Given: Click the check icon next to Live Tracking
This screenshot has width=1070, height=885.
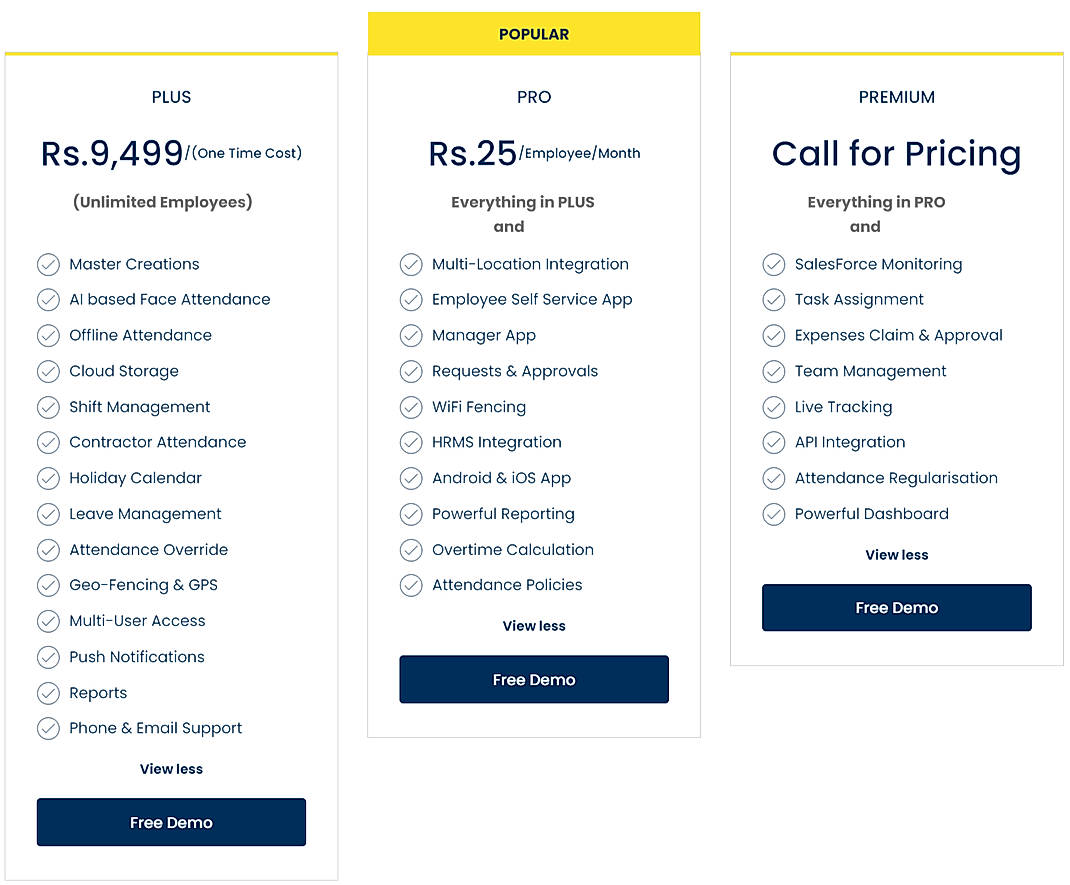Looking at the screenshot, I should point(774,406).
